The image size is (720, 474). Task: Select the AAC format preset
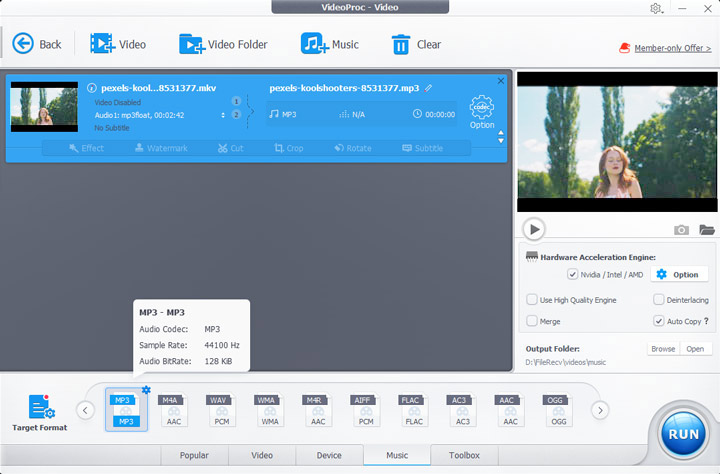point(510,410)
